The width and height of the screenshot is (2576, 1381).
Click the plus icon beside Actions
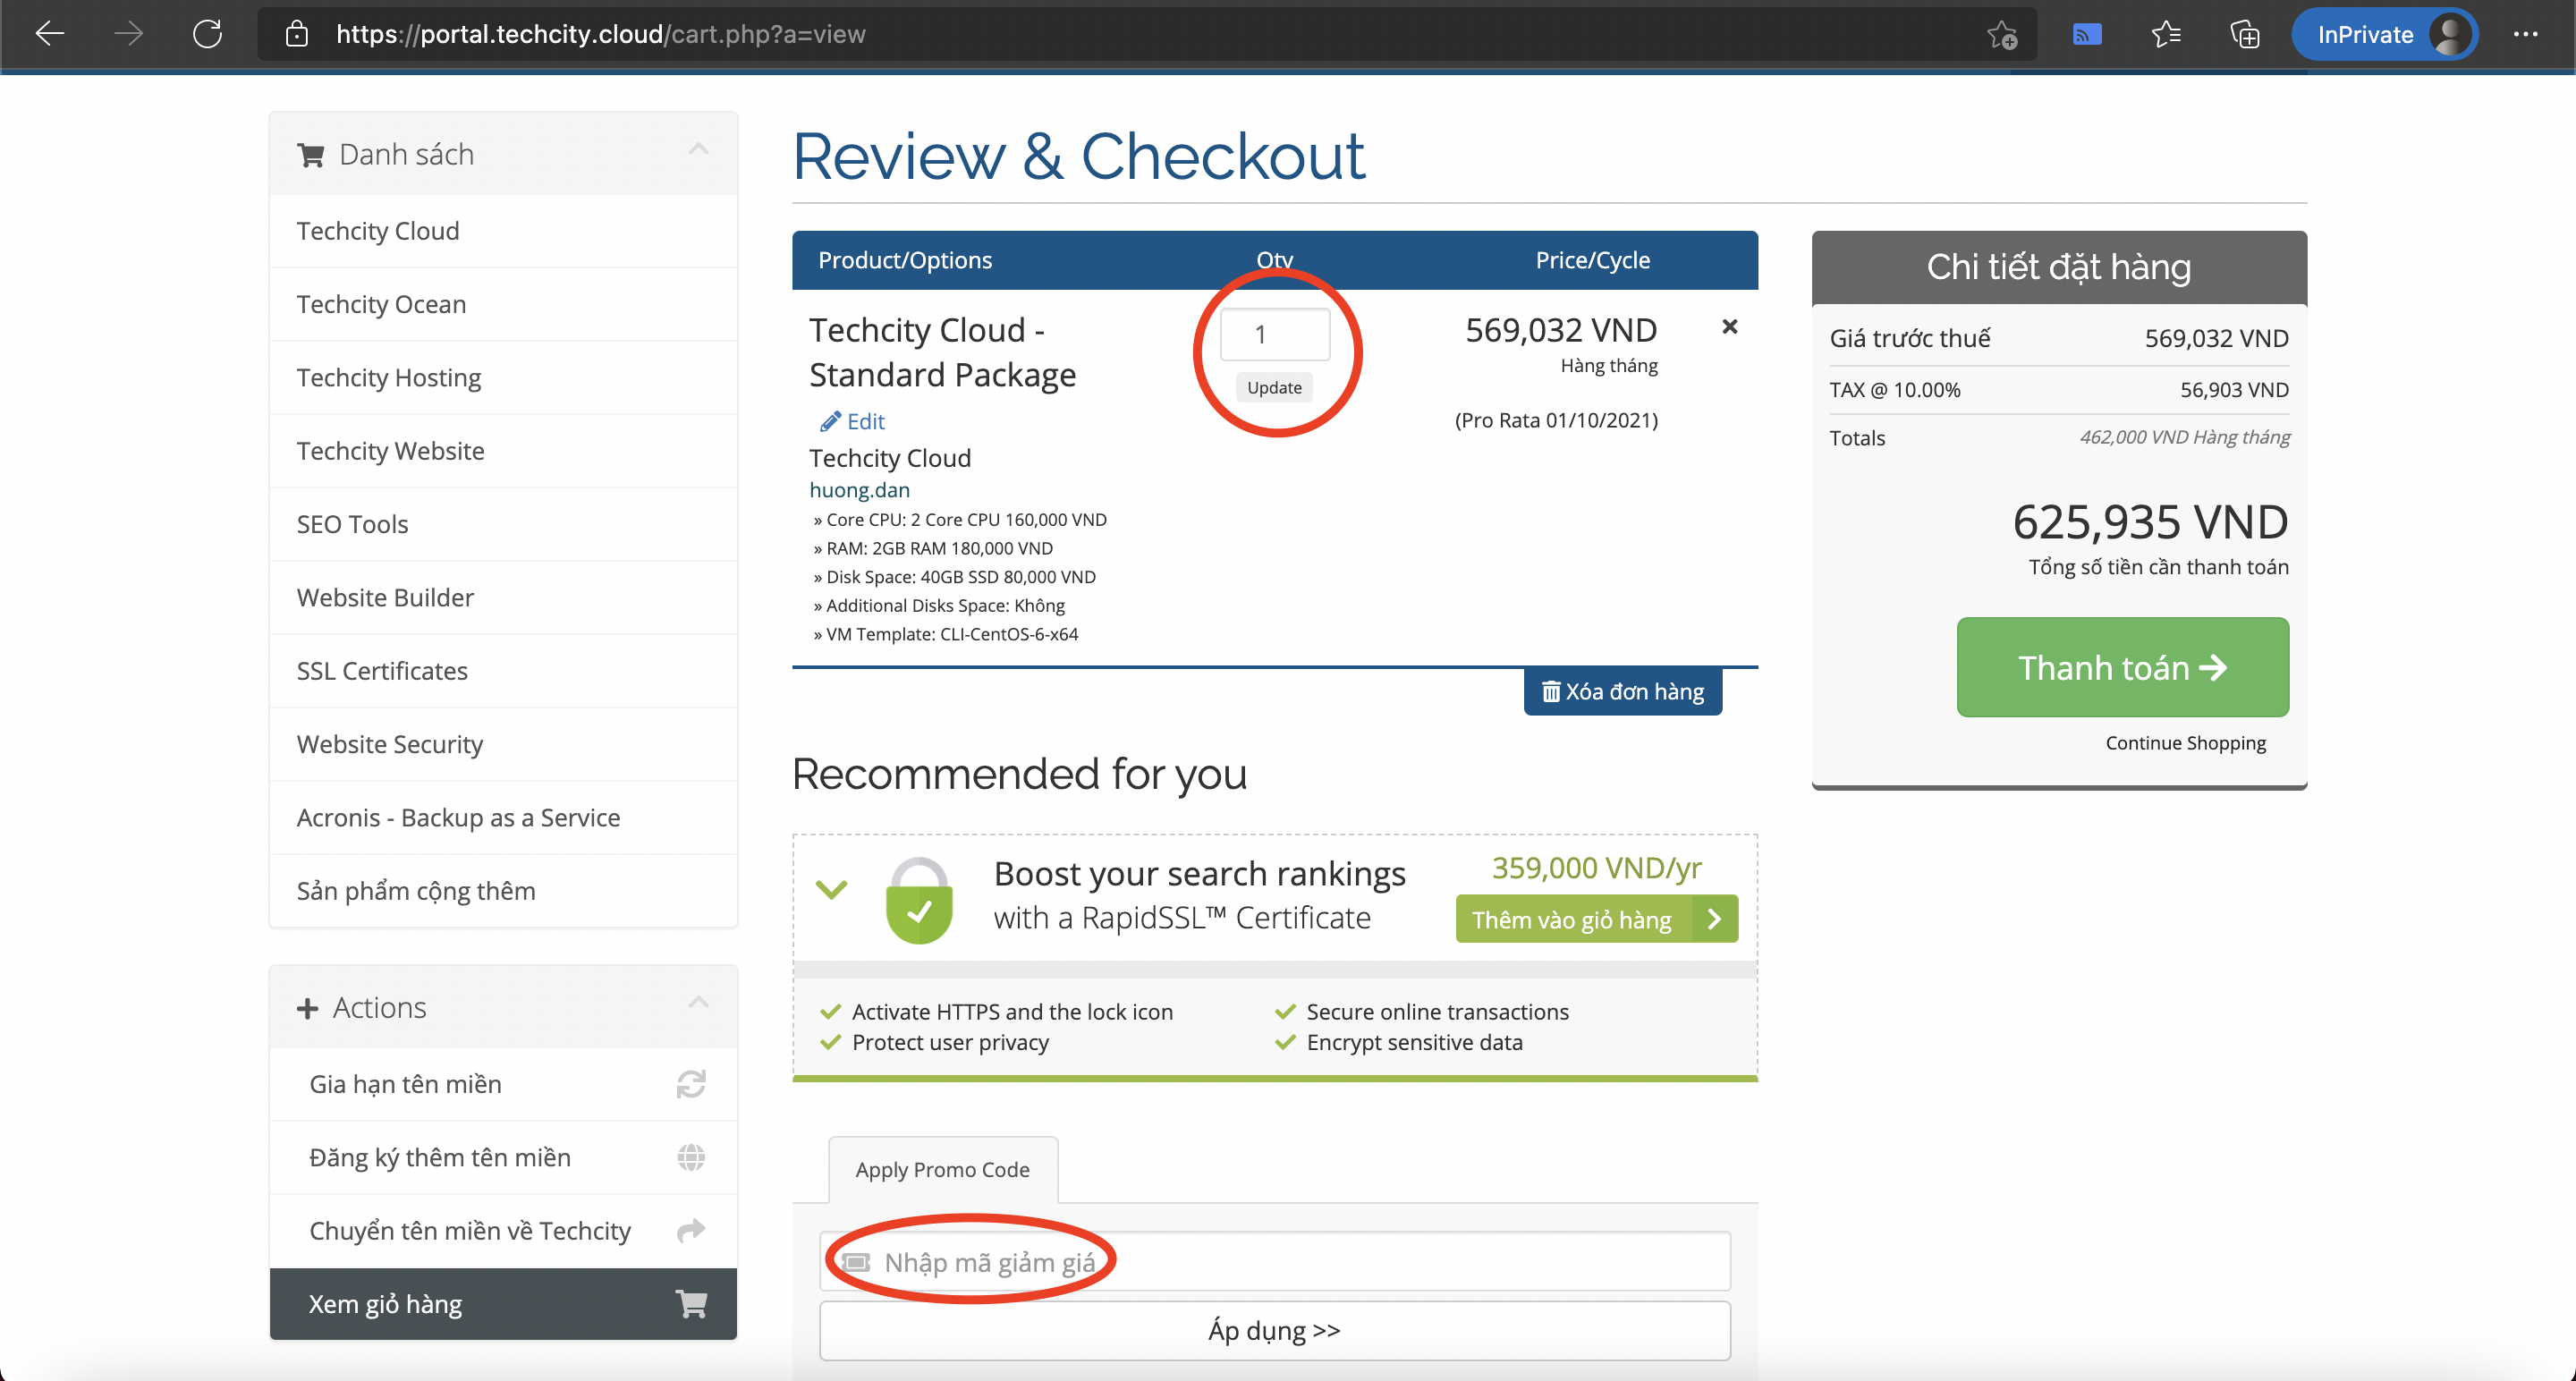307,1008
